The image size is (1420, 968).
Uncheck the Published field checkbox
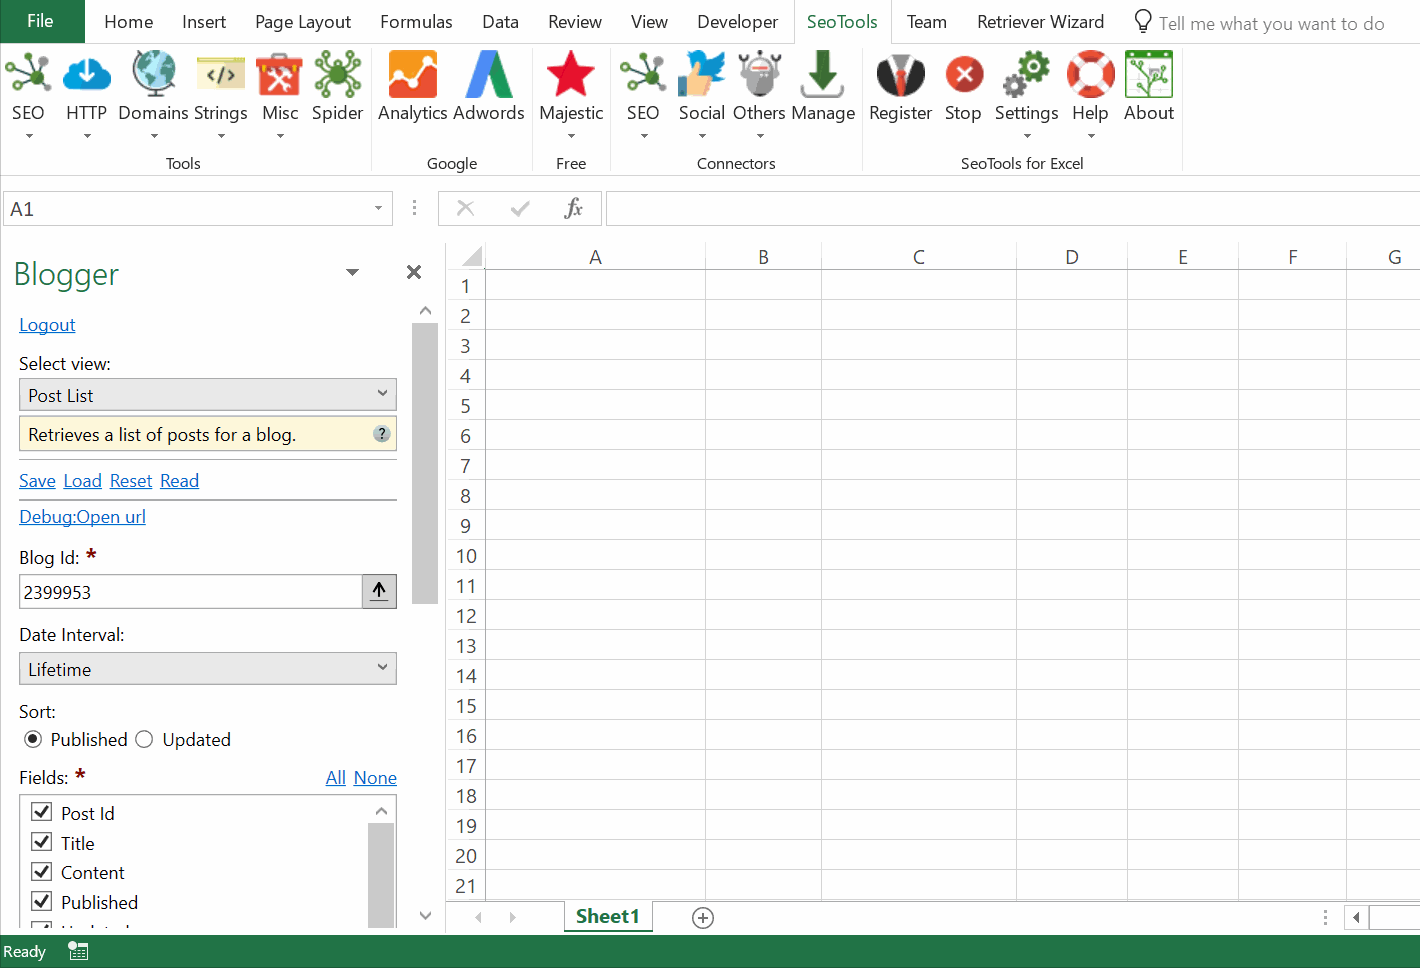(42, 900)
